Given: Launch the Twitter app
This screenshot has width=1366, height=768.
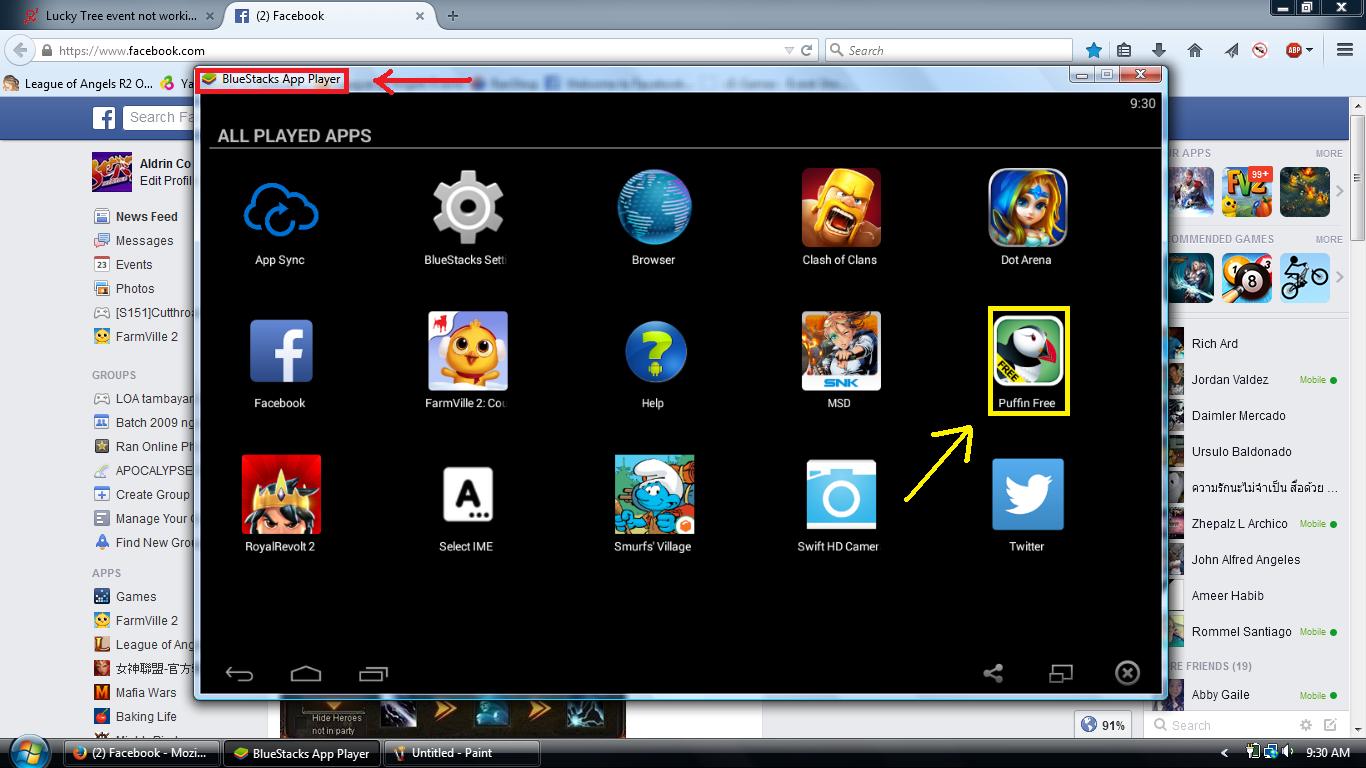Looking at the screenshot, I should pos(1027,495).
